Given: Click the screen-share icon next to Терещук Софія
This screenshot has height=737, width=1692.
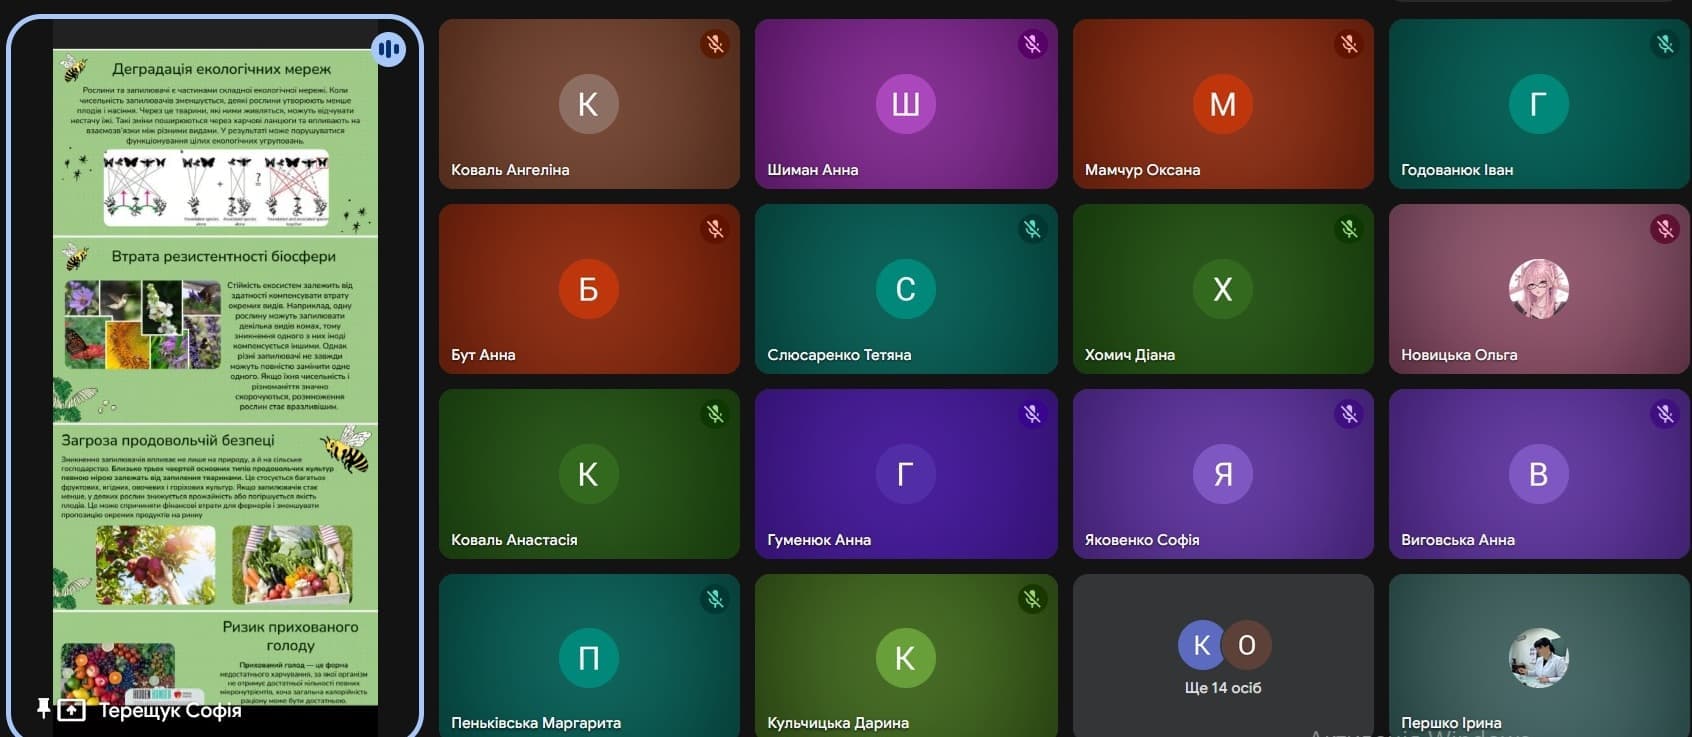Looking at the screenshot, I should [72, 710].
